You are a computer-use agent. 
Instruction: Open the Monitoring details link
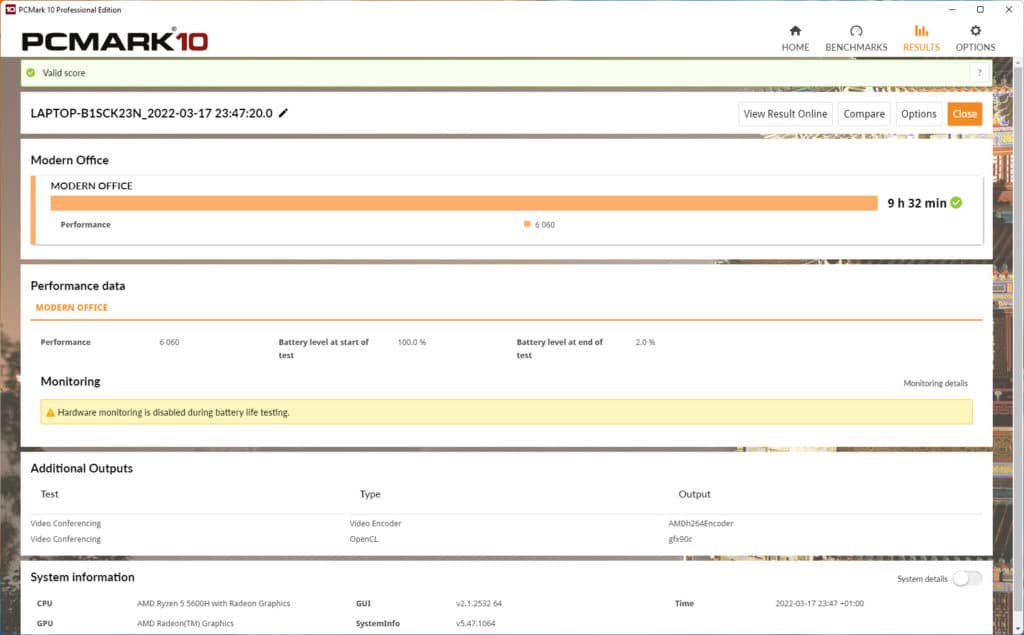click(935, 383)
